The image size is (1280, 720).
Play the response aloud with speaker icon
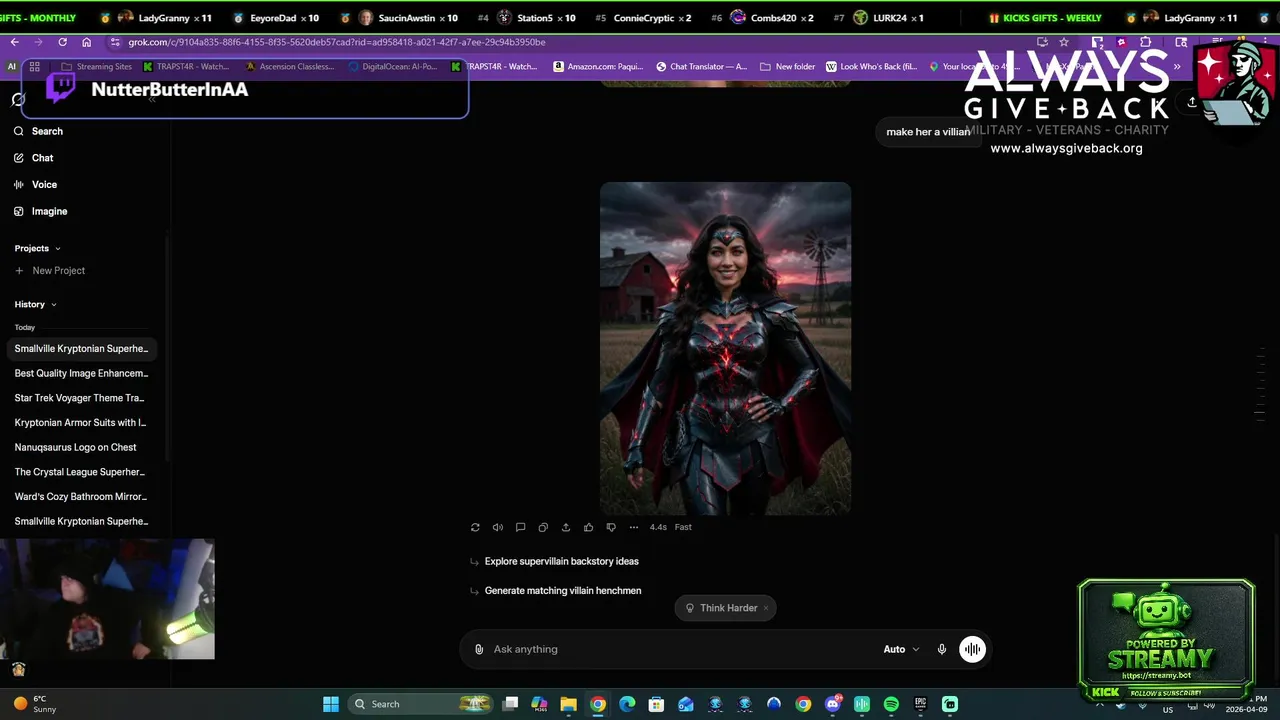point(498,527)
